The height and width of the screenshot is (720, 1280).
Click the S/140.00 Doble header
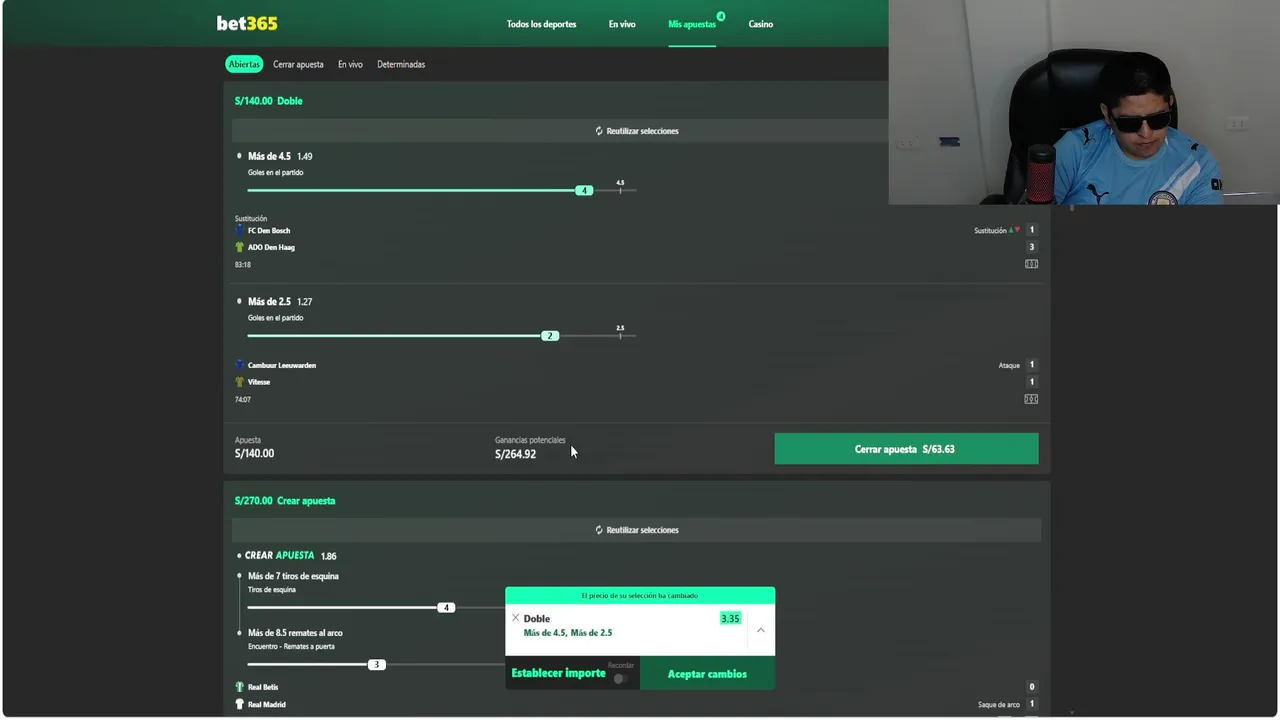click(268, 101)
